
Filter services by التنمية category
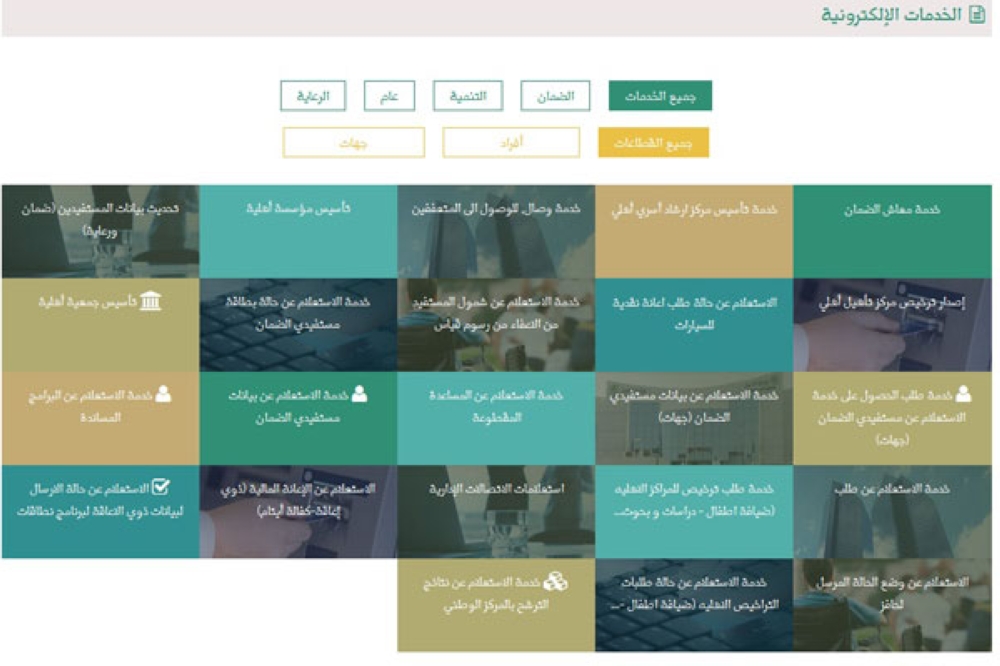click(x=468, y=96)
